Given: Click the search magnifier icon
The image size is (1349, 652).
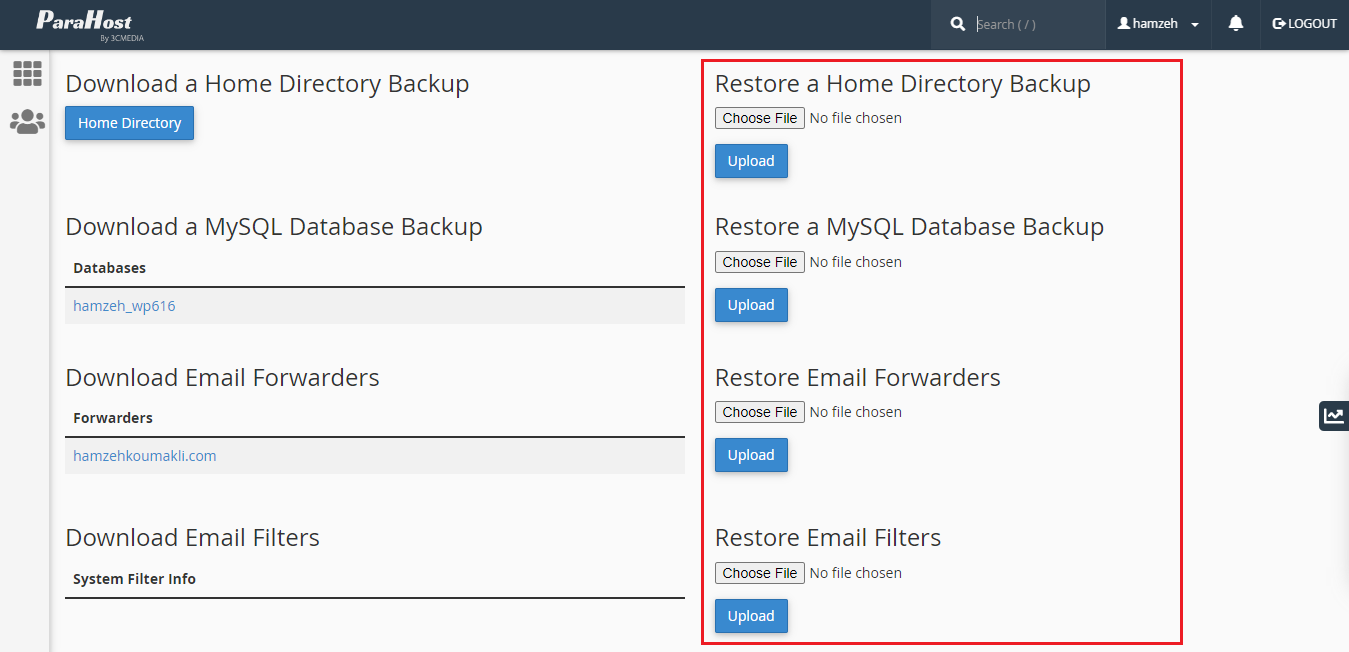Looking at the screenshot, I should (x=958, y=24).
